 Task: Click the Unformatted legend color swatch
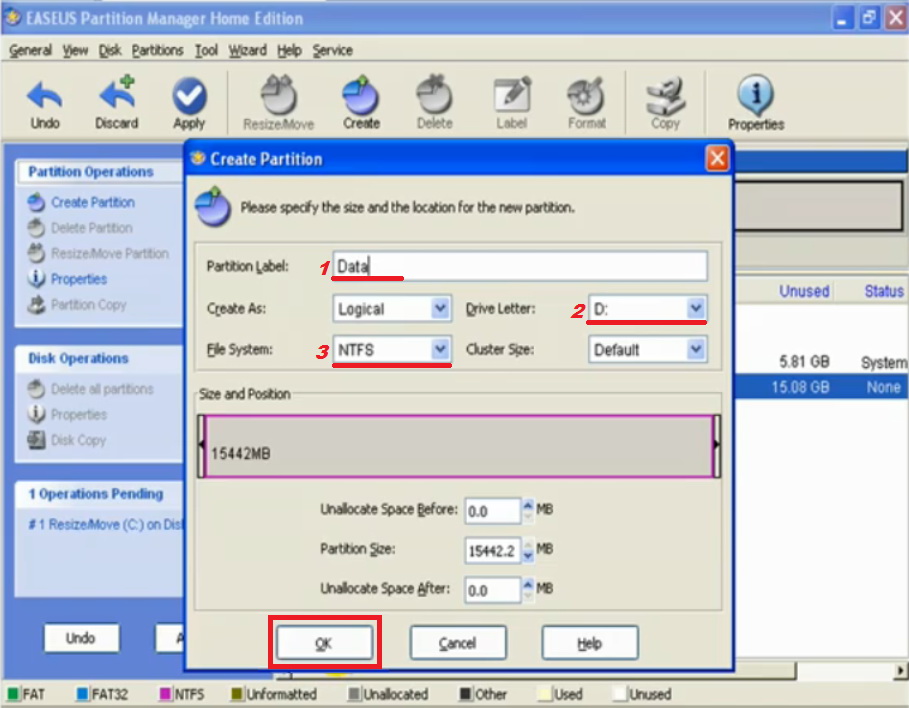237,694
